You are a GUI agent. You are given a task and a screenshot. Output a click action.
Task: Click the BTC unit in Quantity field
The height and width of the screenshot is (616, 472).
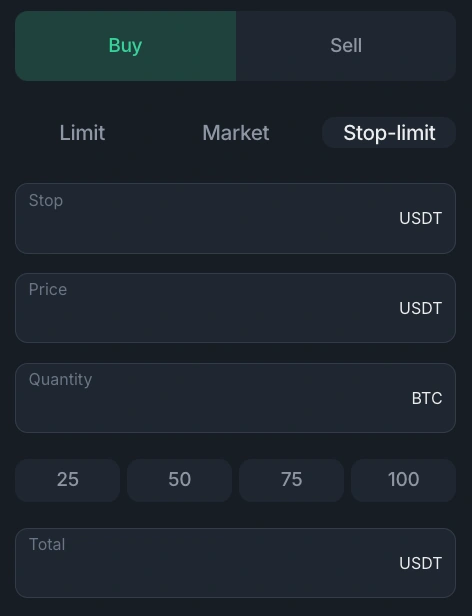pyautogui.click(x=427, y=398)
